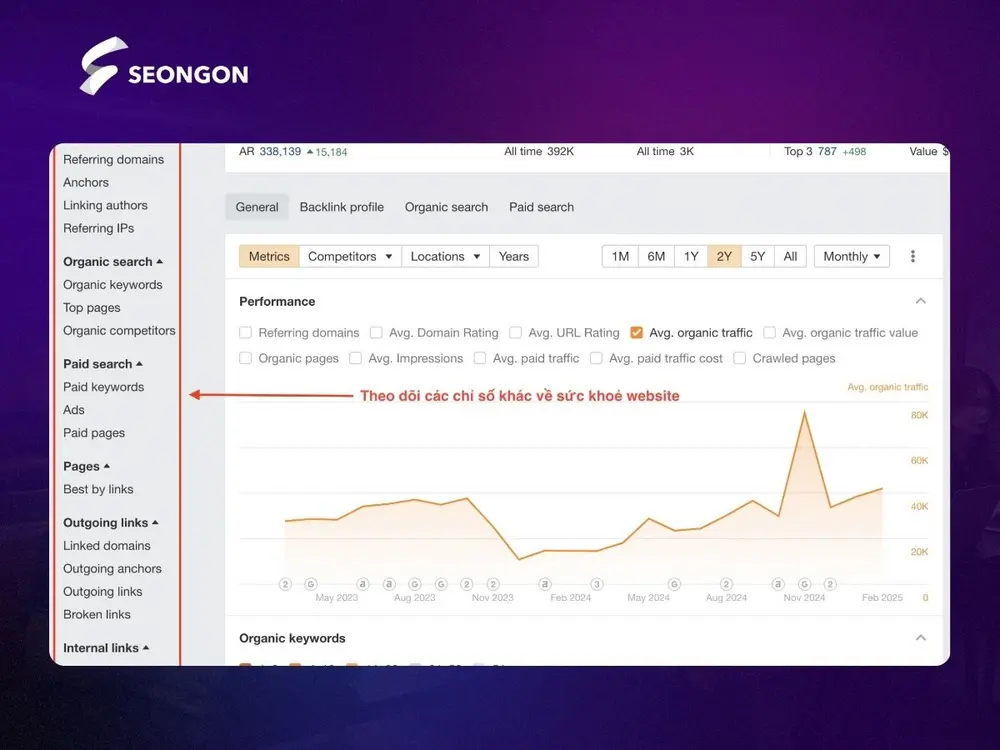This screenshot has width=1000, height=750.
Task: Enable the Organic pages checkbox
Action: pyautogui.click(x=246, y=358)
